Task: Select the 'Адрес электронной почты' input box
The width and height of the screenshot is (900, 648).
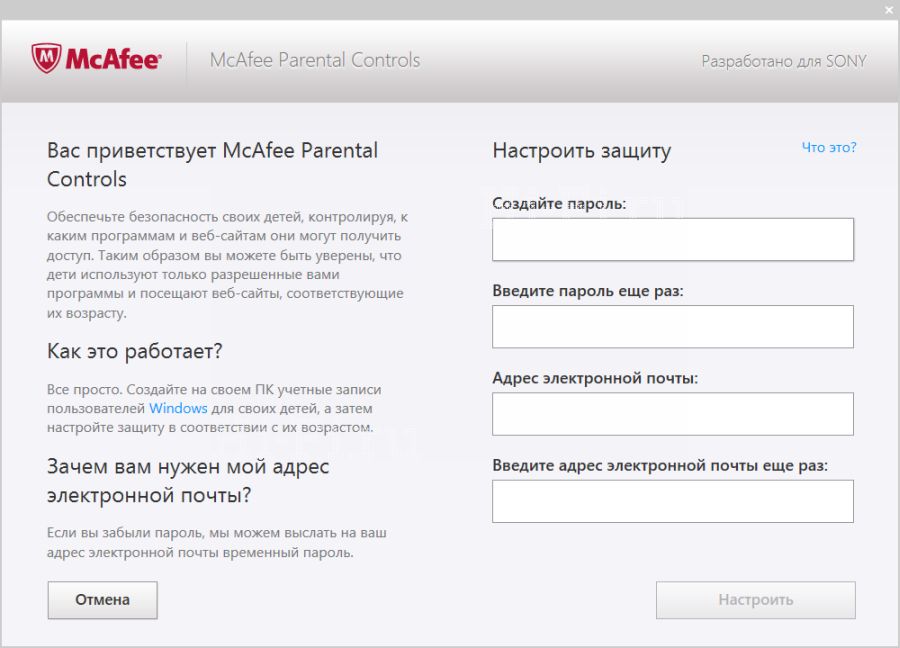Action: (x=672, y=414)
